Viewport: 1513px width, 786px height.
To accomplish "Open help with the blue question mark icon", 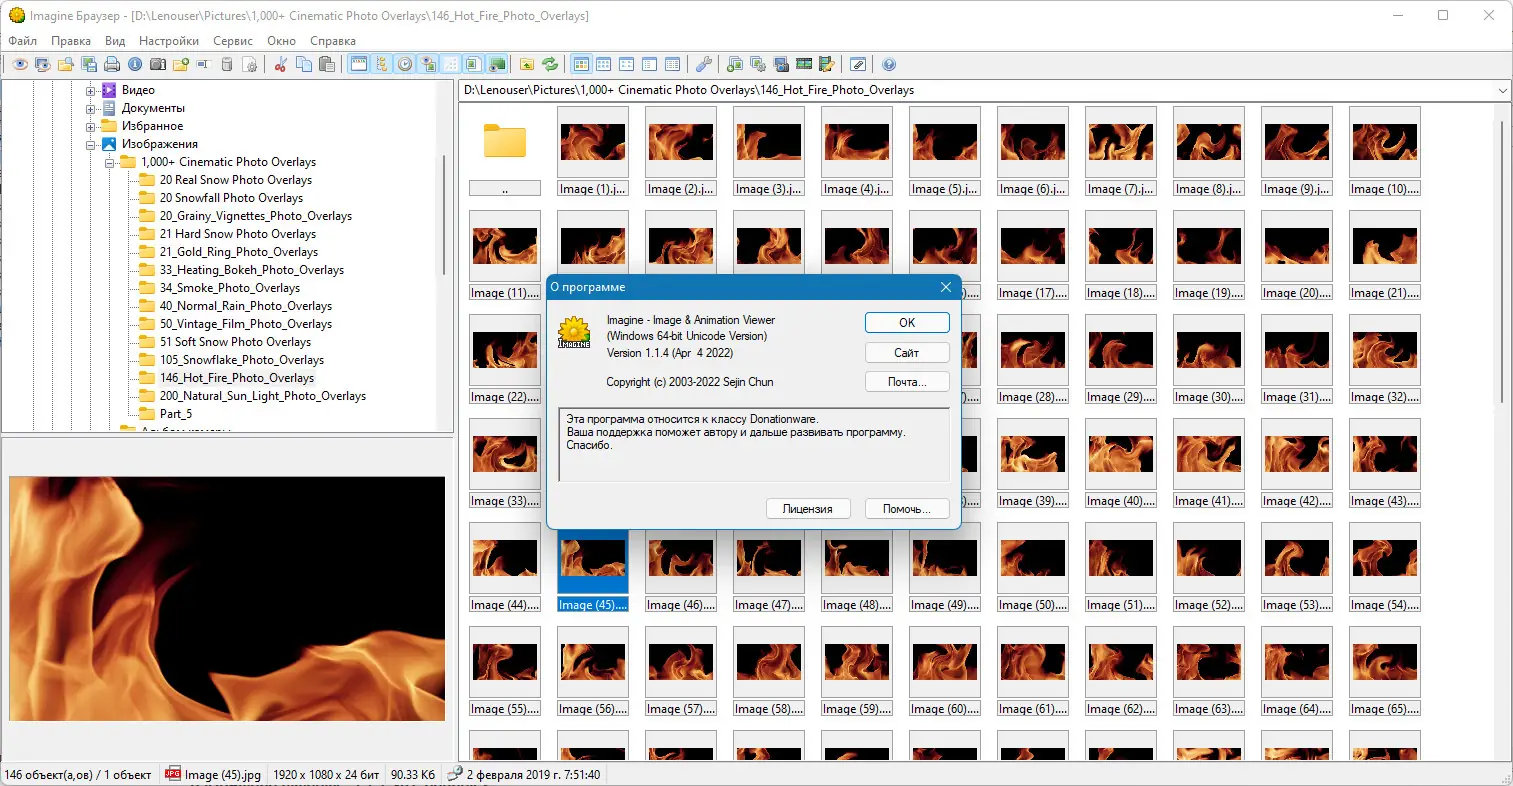I will [x=889, y=64].
